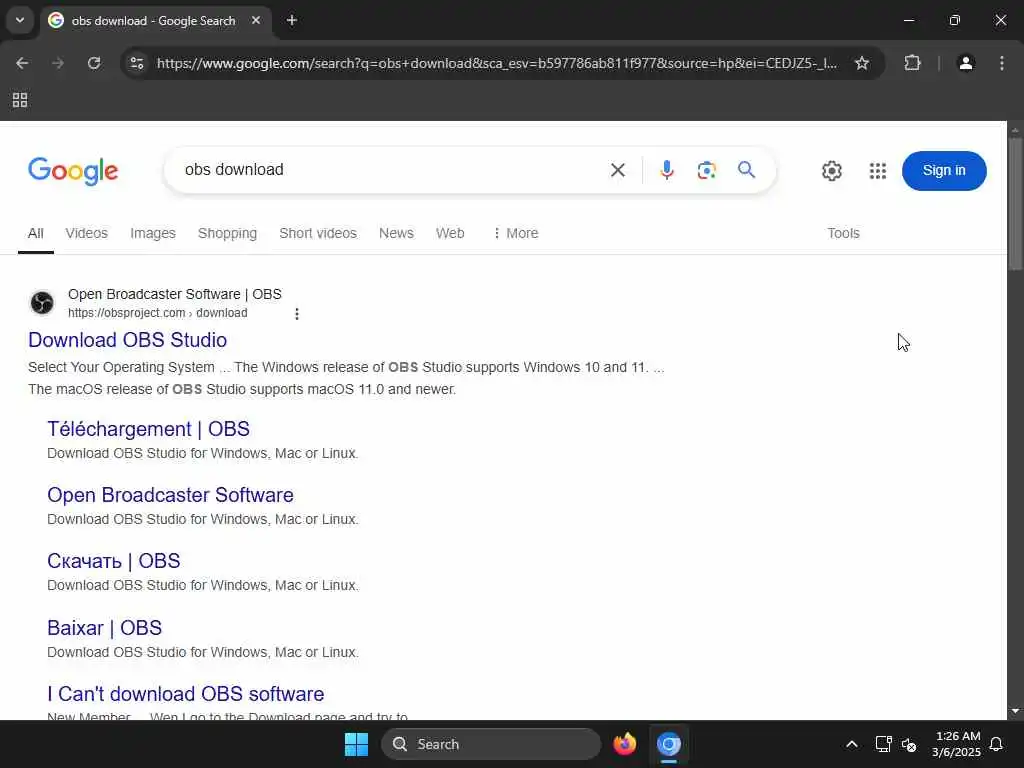Open the Téléchargement | OBS link
The height and width of the screenshot is (768, 1024).
pos(148,429)
